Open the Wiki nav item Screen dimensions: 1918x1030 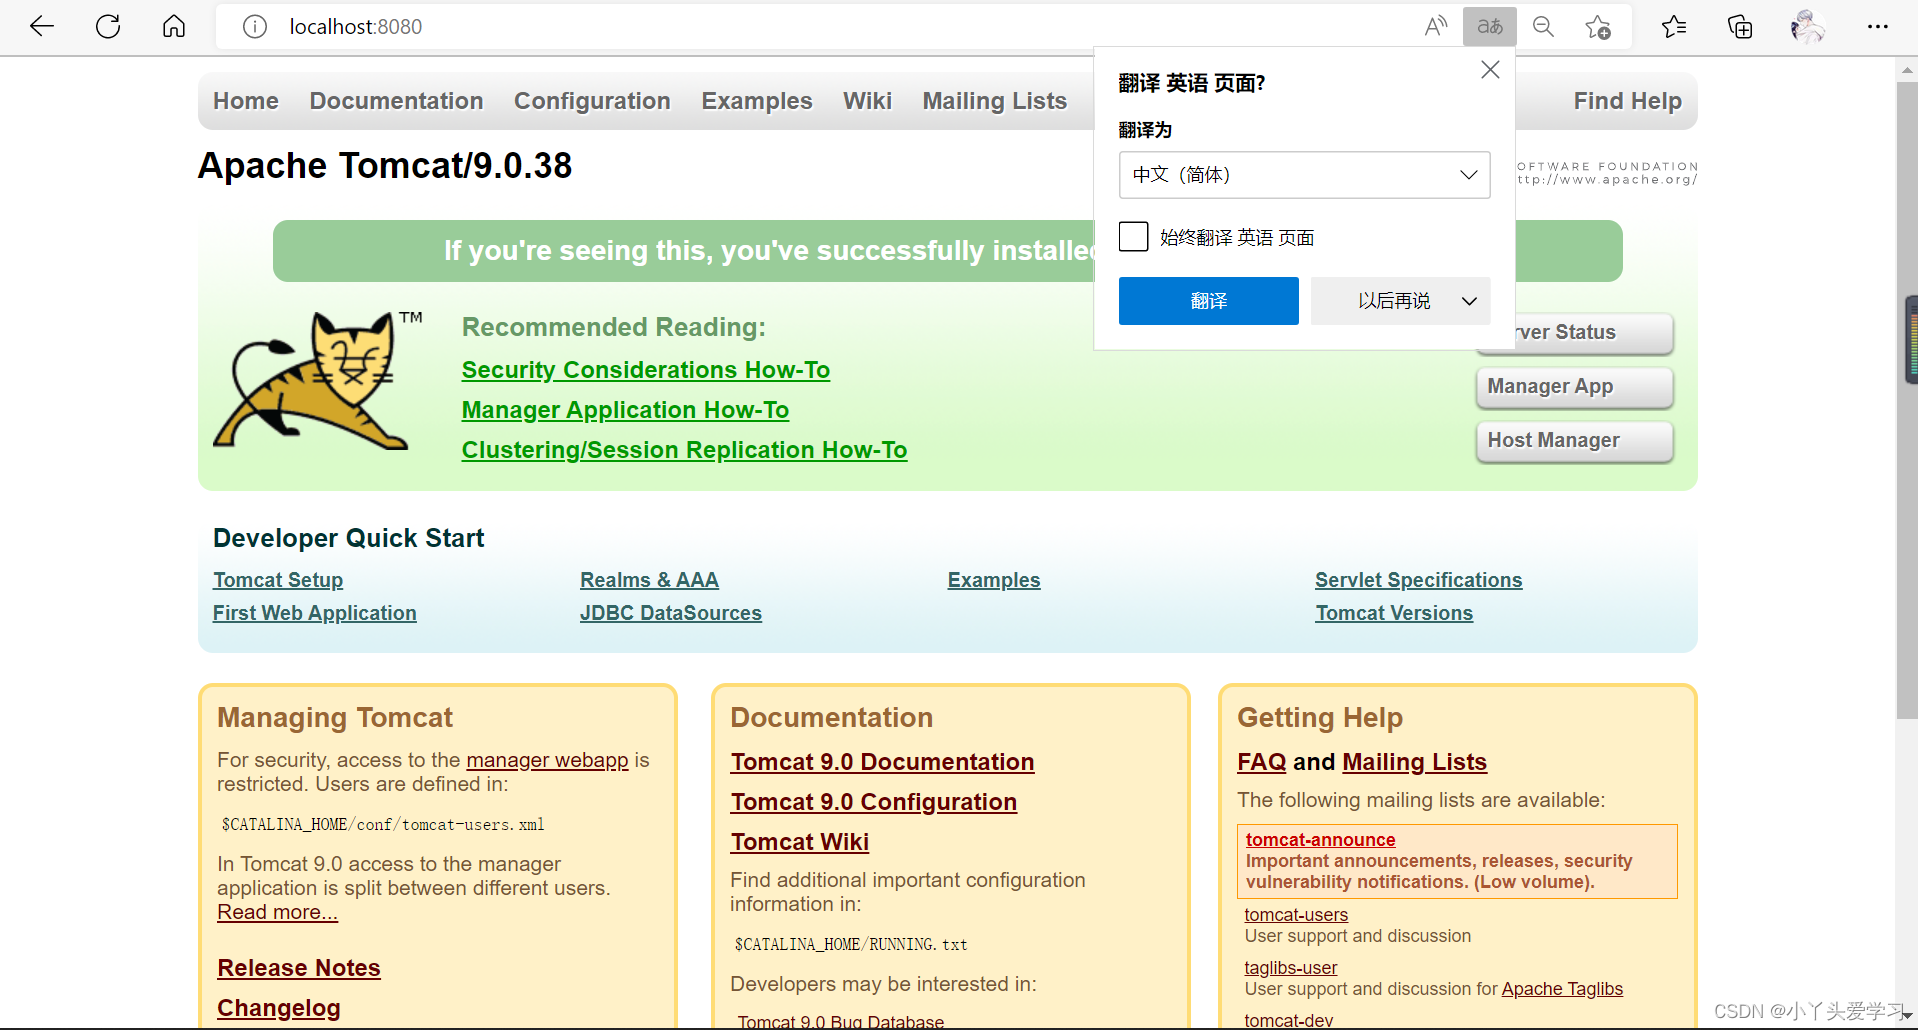[867, 101]
